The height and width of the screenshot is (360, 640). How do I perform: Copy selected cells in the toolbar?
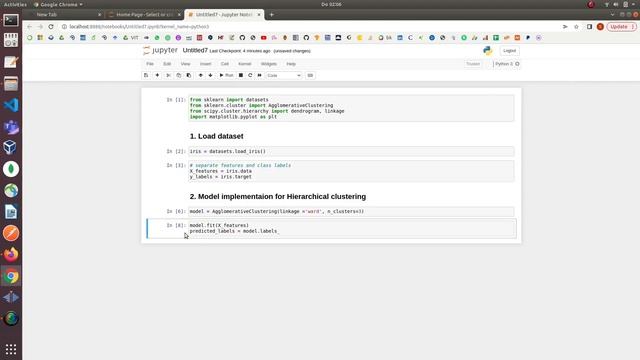(178, 76)
